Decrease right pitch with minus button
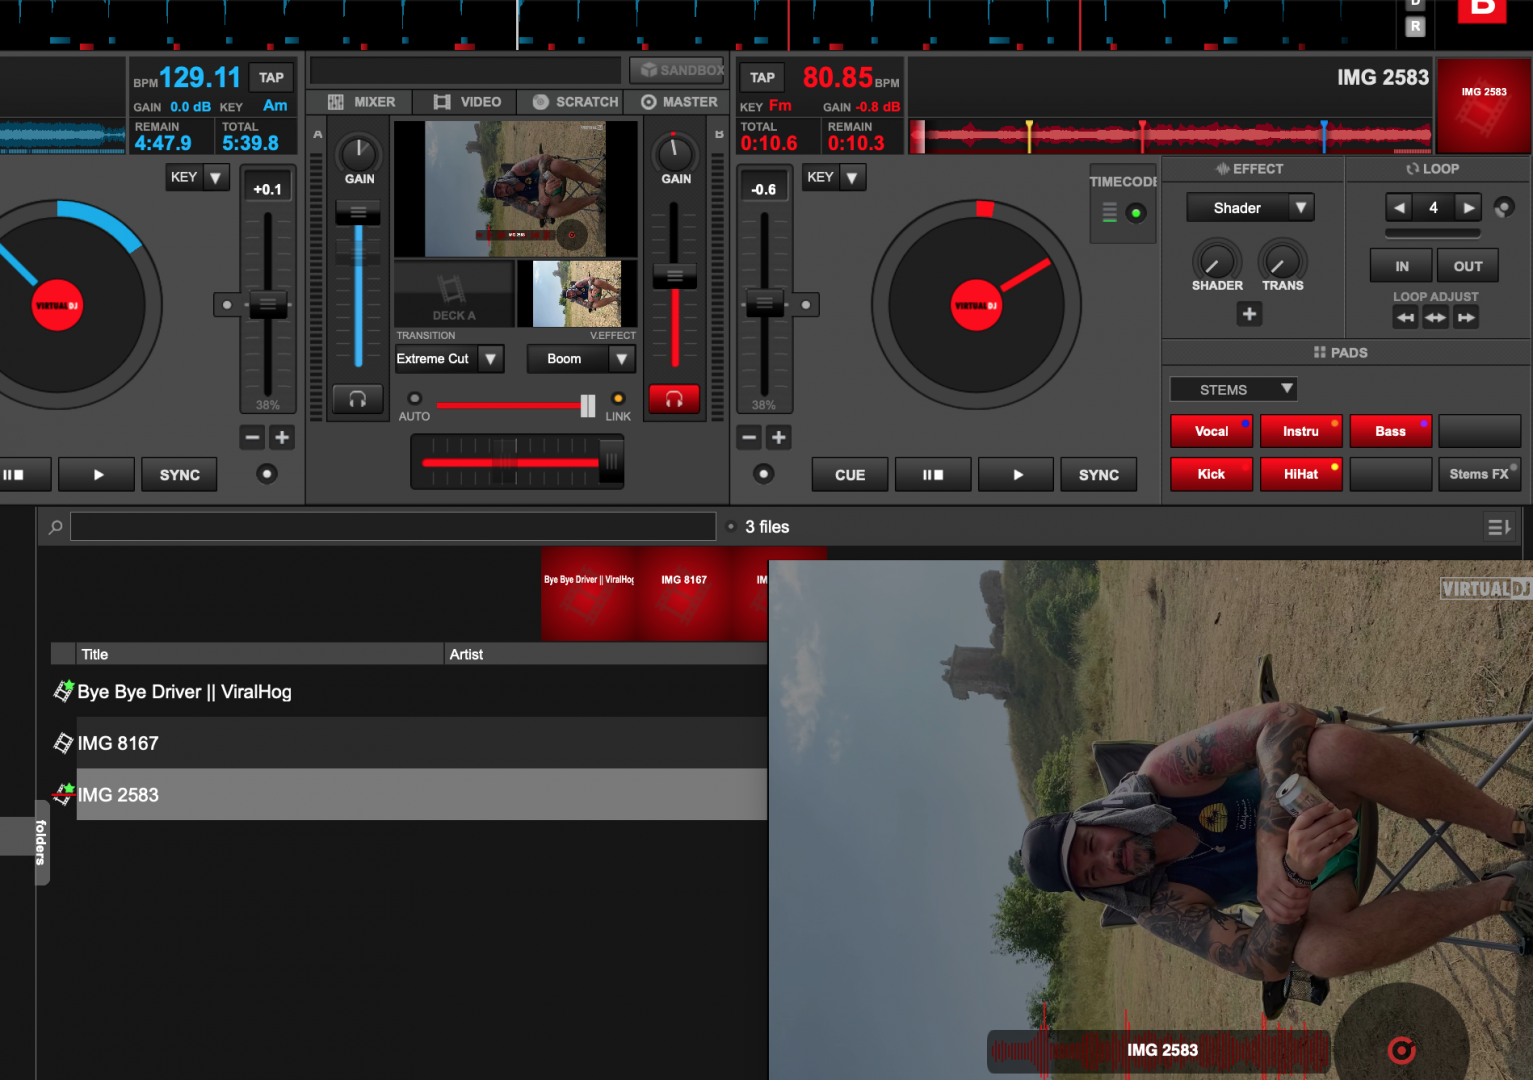The width and height of the screenshot is (1533, 1080). 749,437
